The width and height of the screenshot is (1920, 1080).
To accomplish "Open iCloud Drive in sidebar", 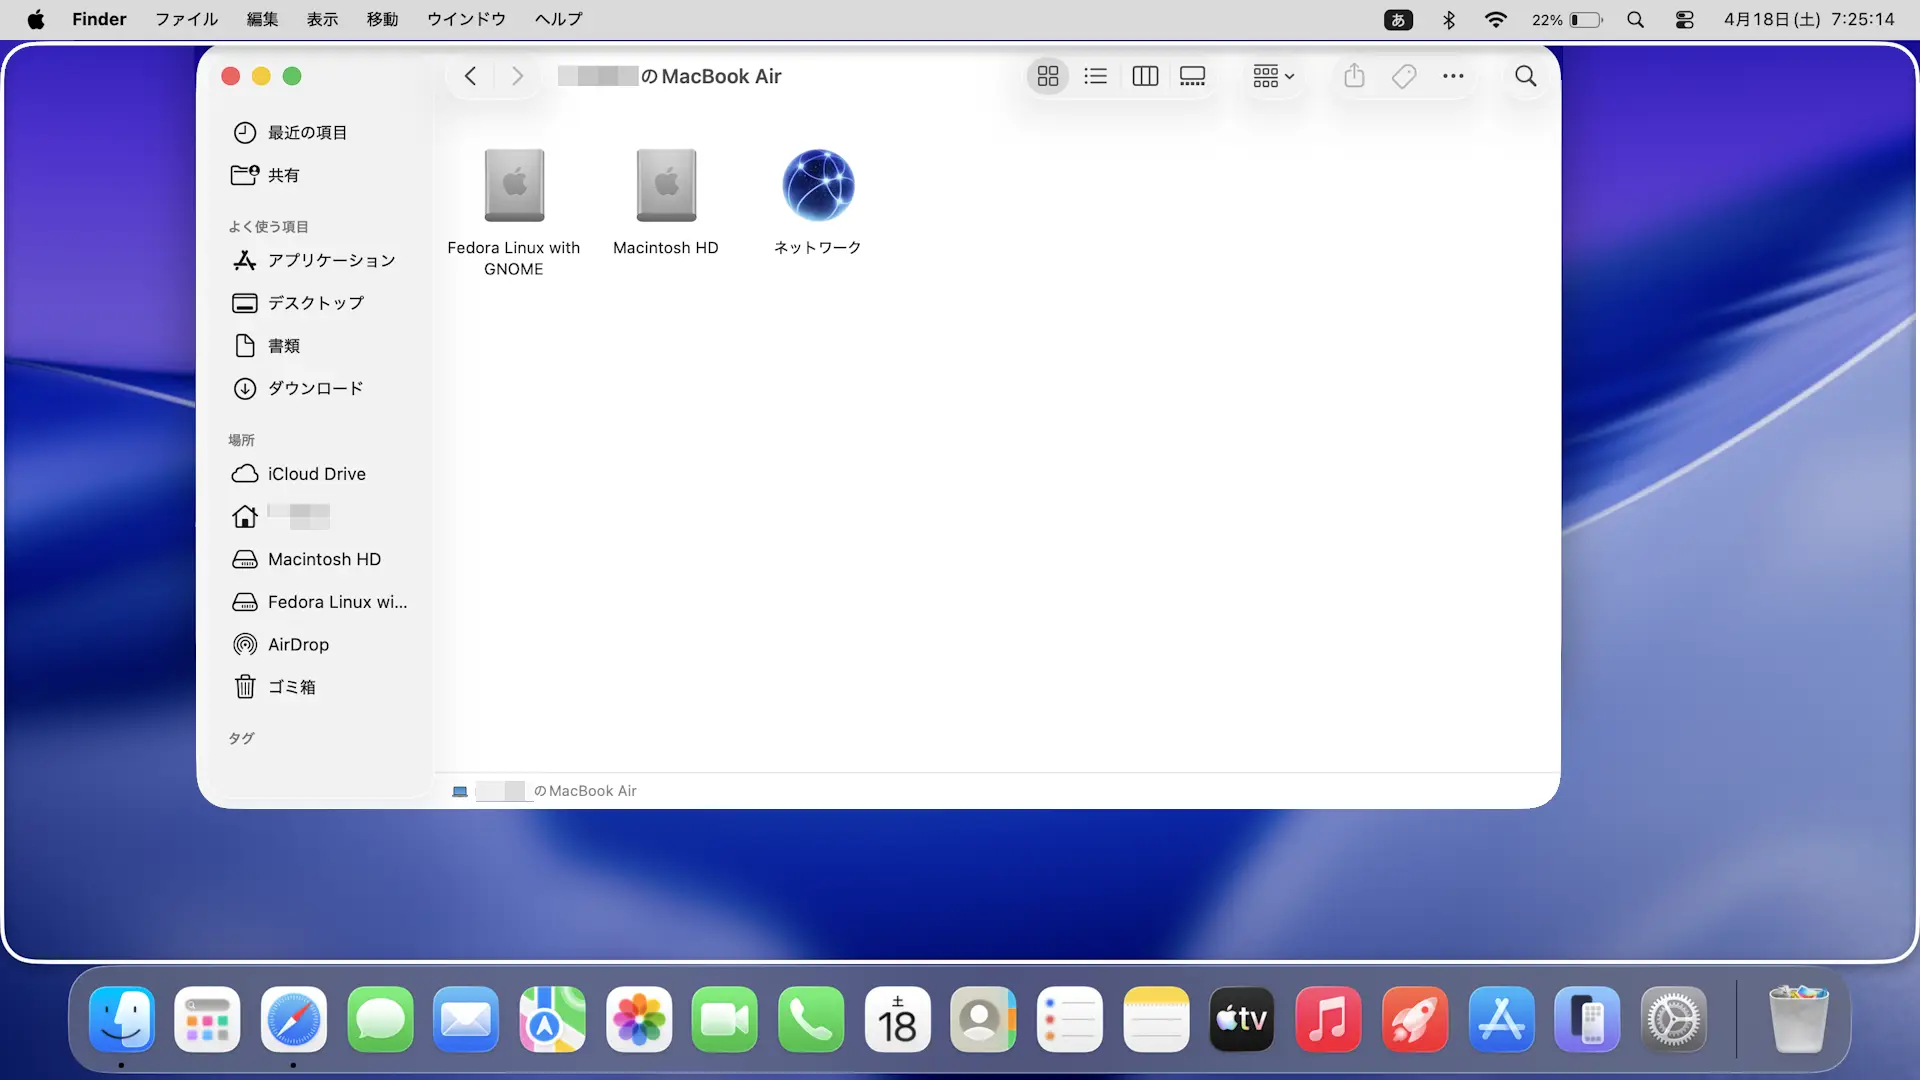I will [x=316, y=474].
